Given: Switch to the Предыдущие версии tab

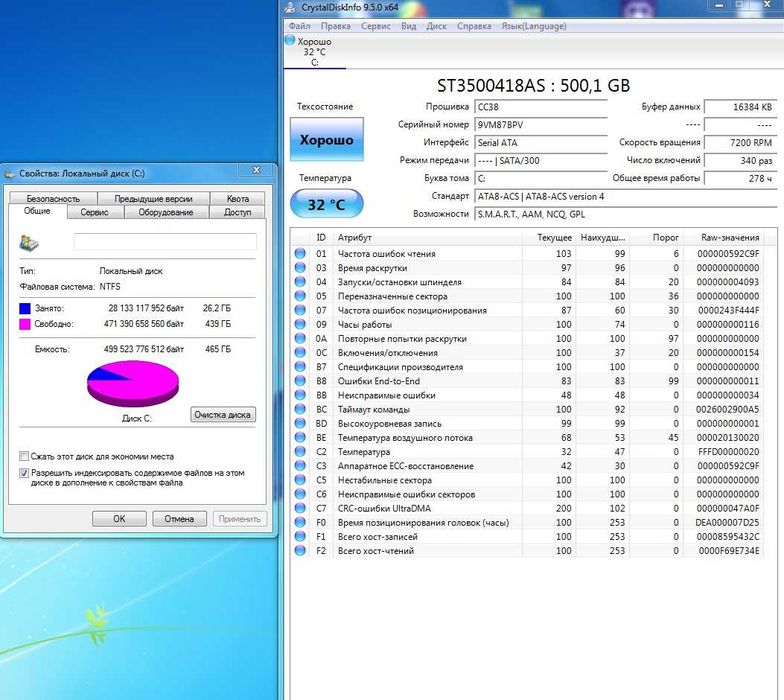Looking at the screenshot, I should point(154,198).
